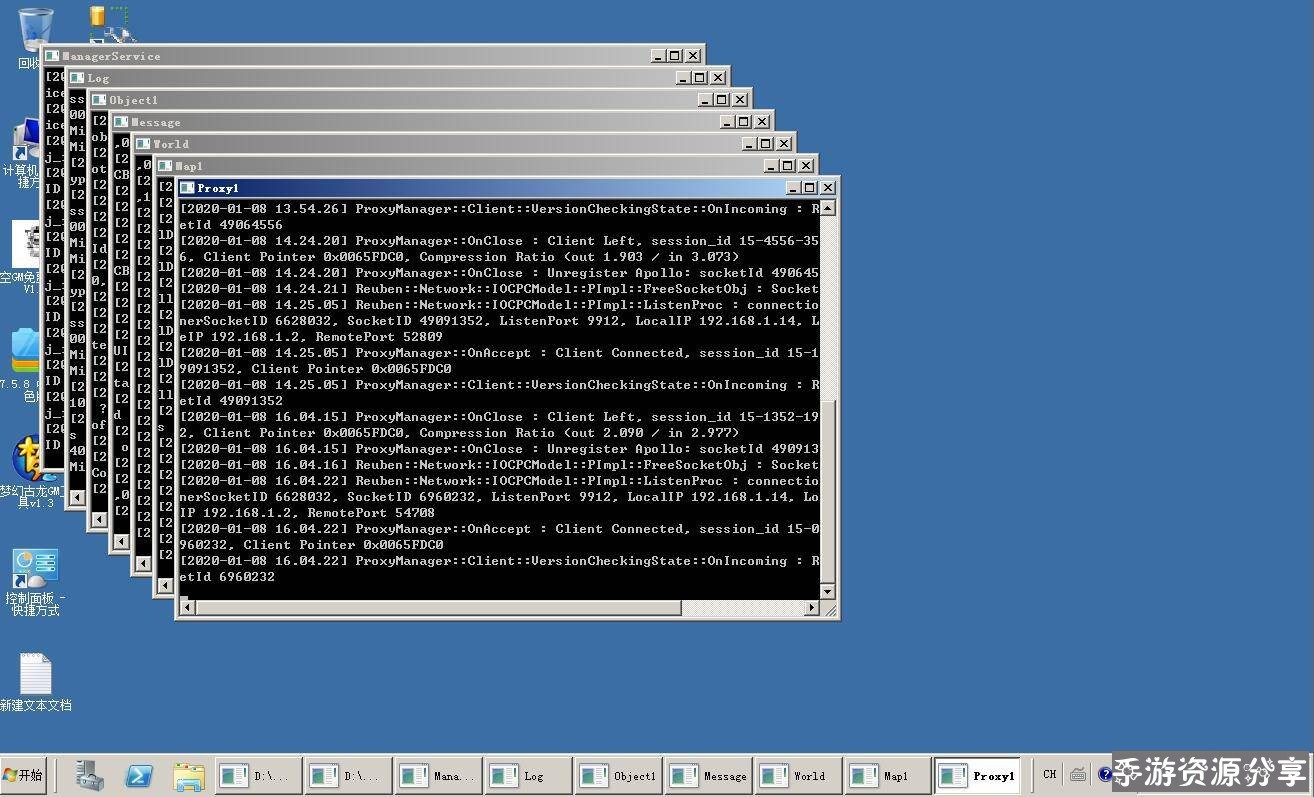The image size is (1314, 797).
Task: Open the Recycle Bin desktop icon
Action: click(35, 32)
